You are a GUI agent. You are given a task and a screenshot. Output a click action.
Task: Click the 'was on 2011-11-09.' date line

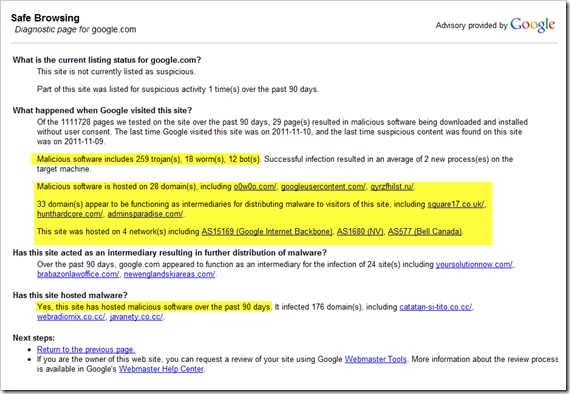pyautogui.click(x=71, y=141)
